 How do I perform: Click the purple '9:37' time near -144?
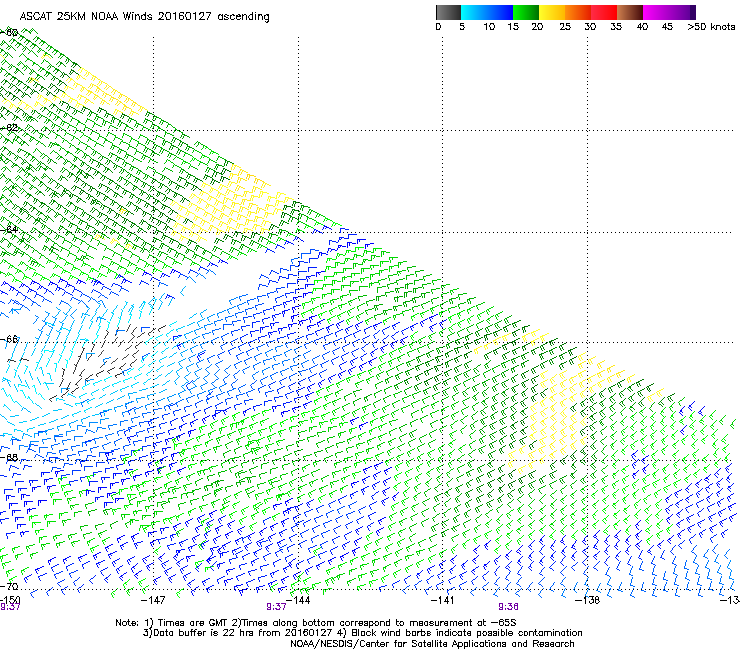[276, 607]
